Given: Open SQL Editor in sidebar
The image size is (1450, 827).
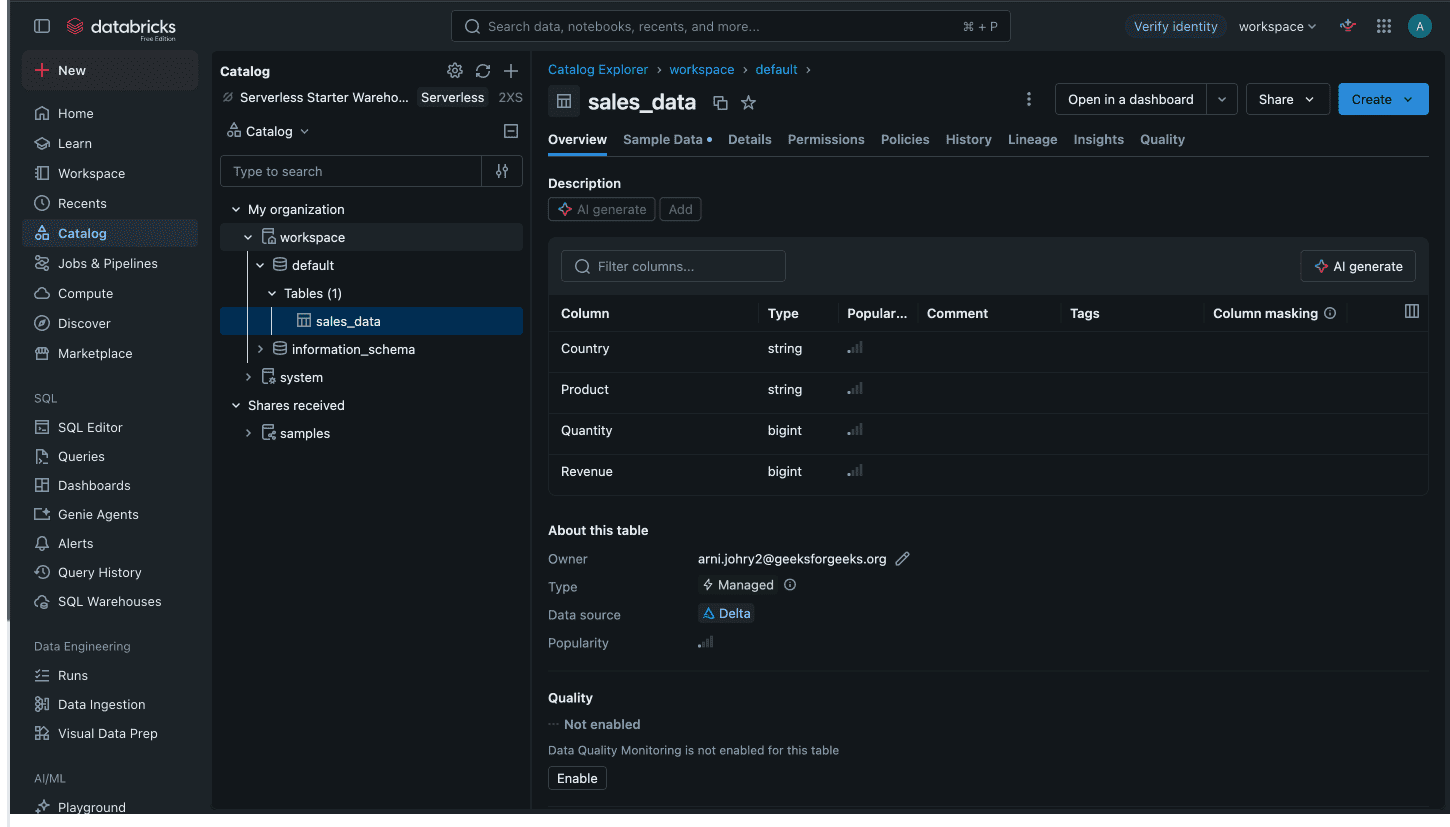Looking at the screenshot, I should 89,427.
